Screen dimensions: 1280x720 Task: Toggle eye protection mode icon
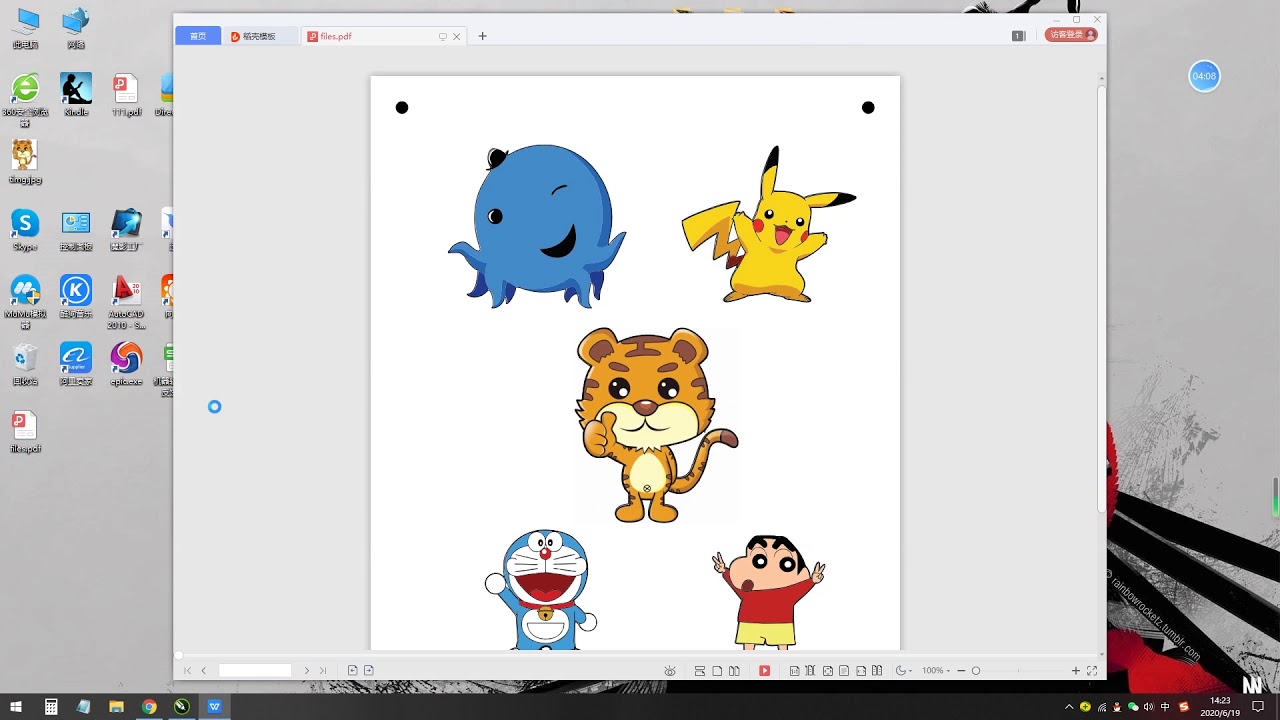[x=670, y=671]
